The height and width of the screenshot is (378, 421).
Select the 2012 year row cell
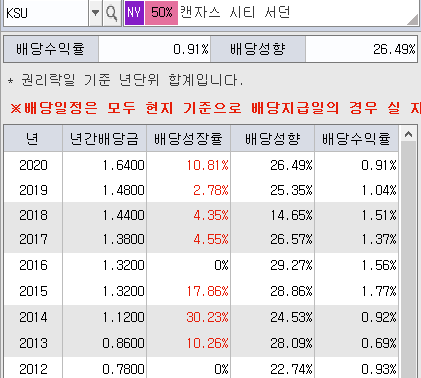[33, 369]
